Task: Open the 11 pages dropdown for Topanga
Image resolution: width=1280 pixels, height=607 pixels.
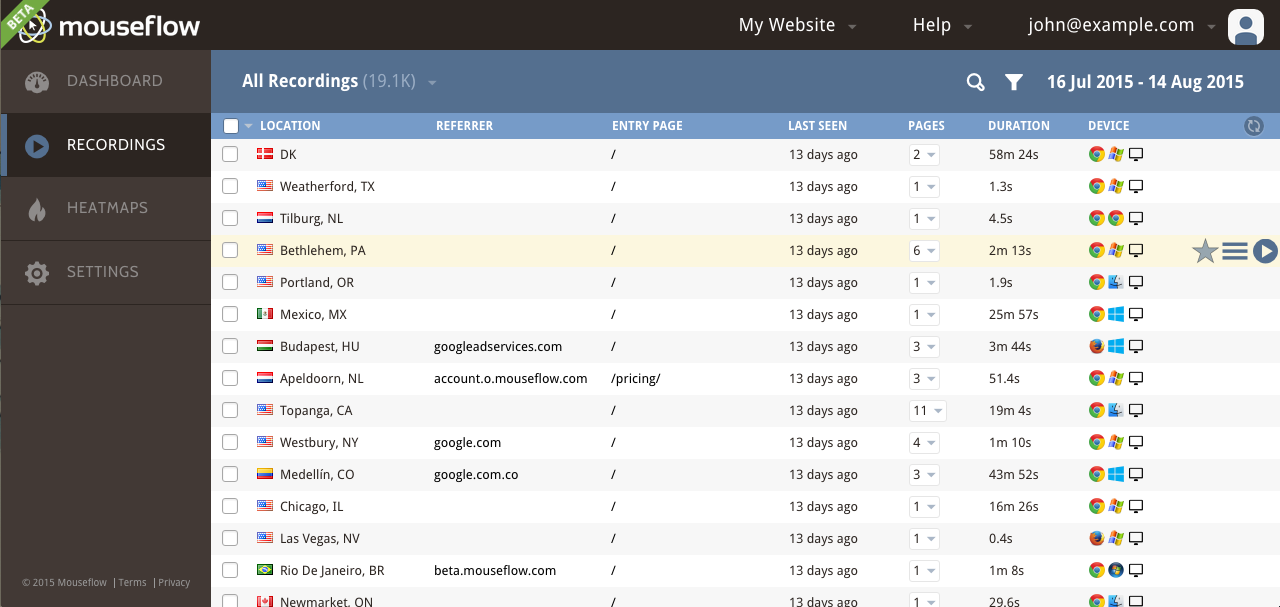Action: [927, 410]
